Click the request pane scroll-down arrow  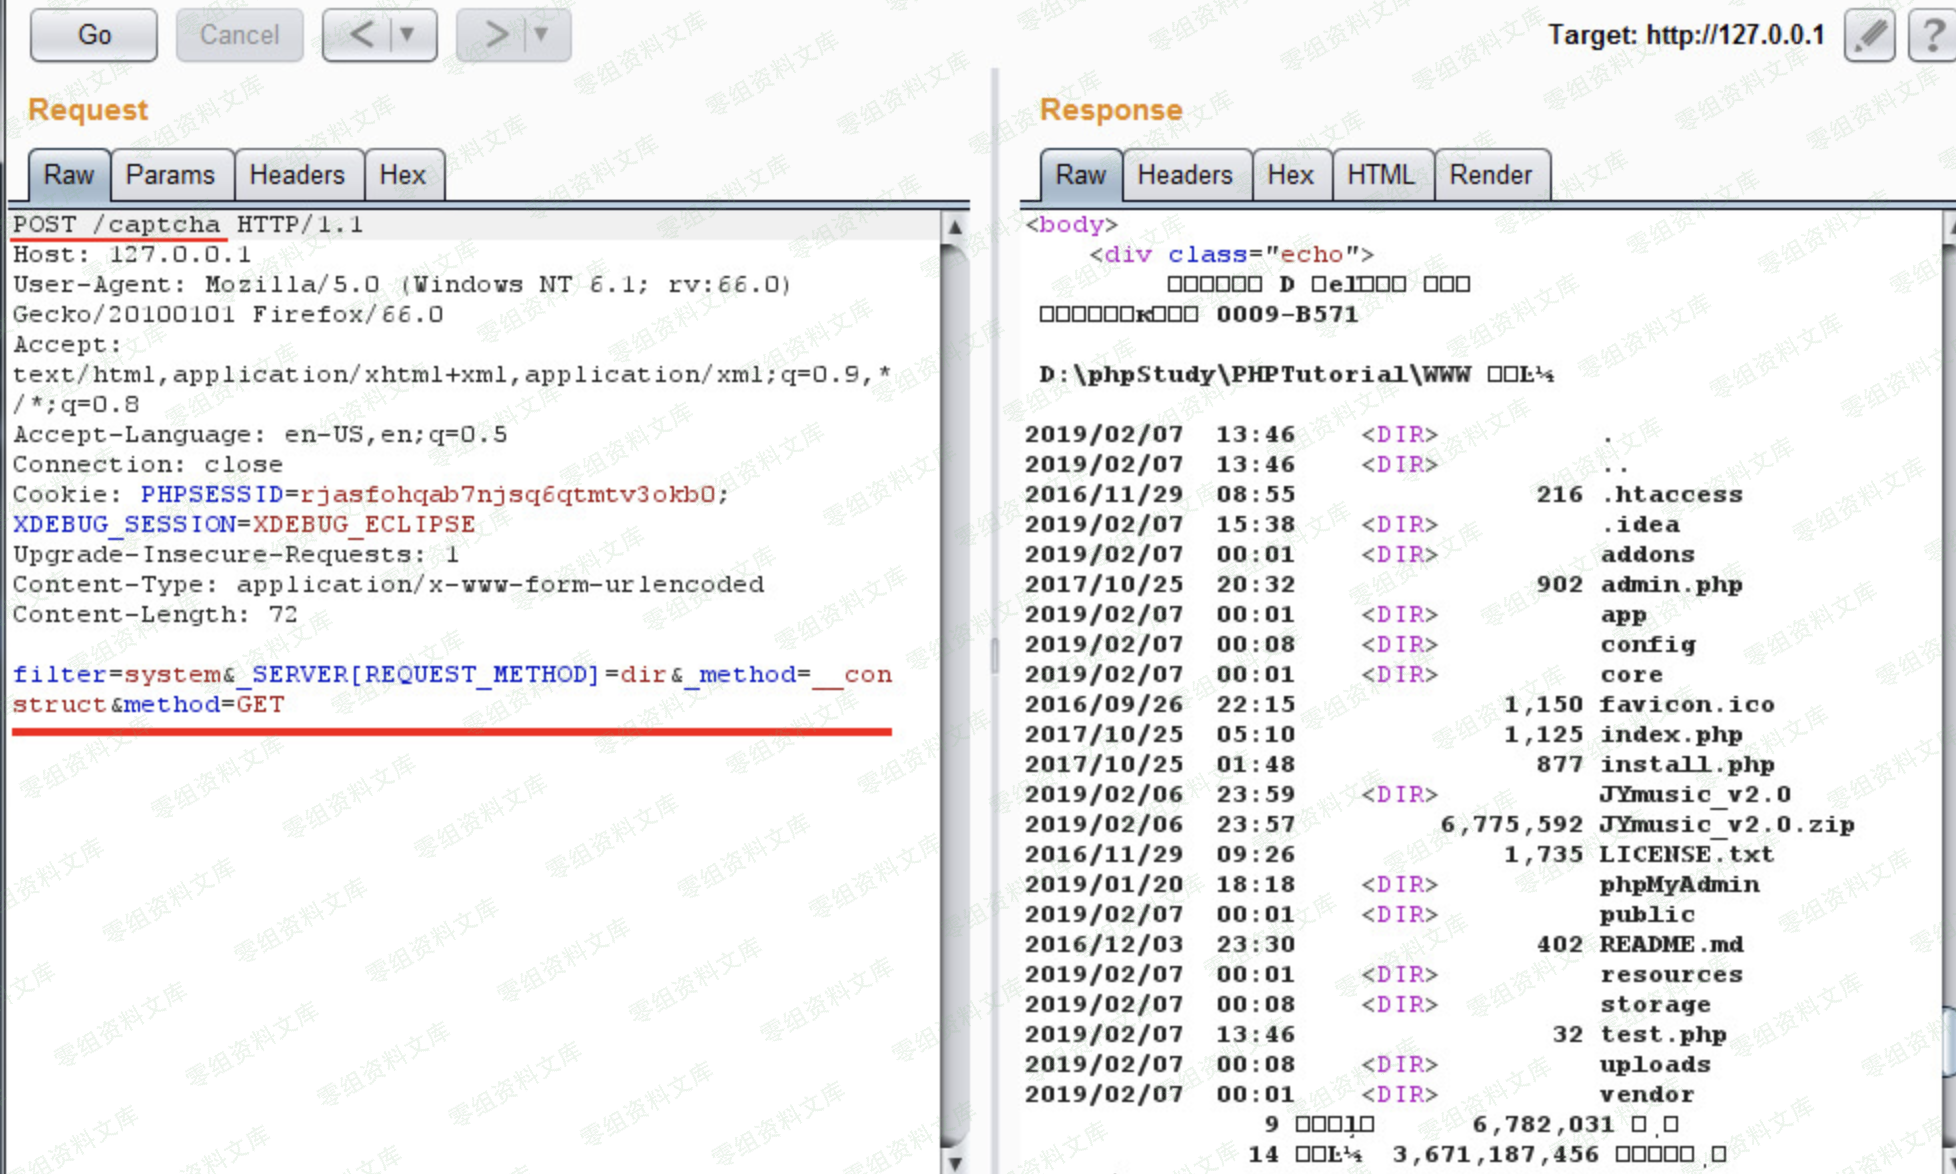click(955, 1162)
